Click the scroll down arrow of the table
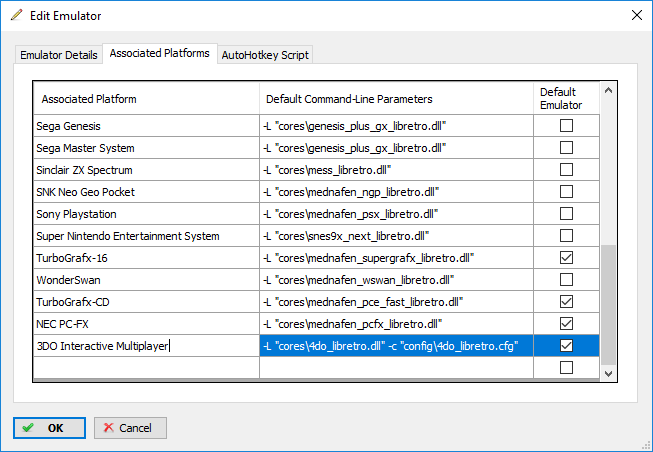Screen dimensions: 653x452 (x=608, y=373)
